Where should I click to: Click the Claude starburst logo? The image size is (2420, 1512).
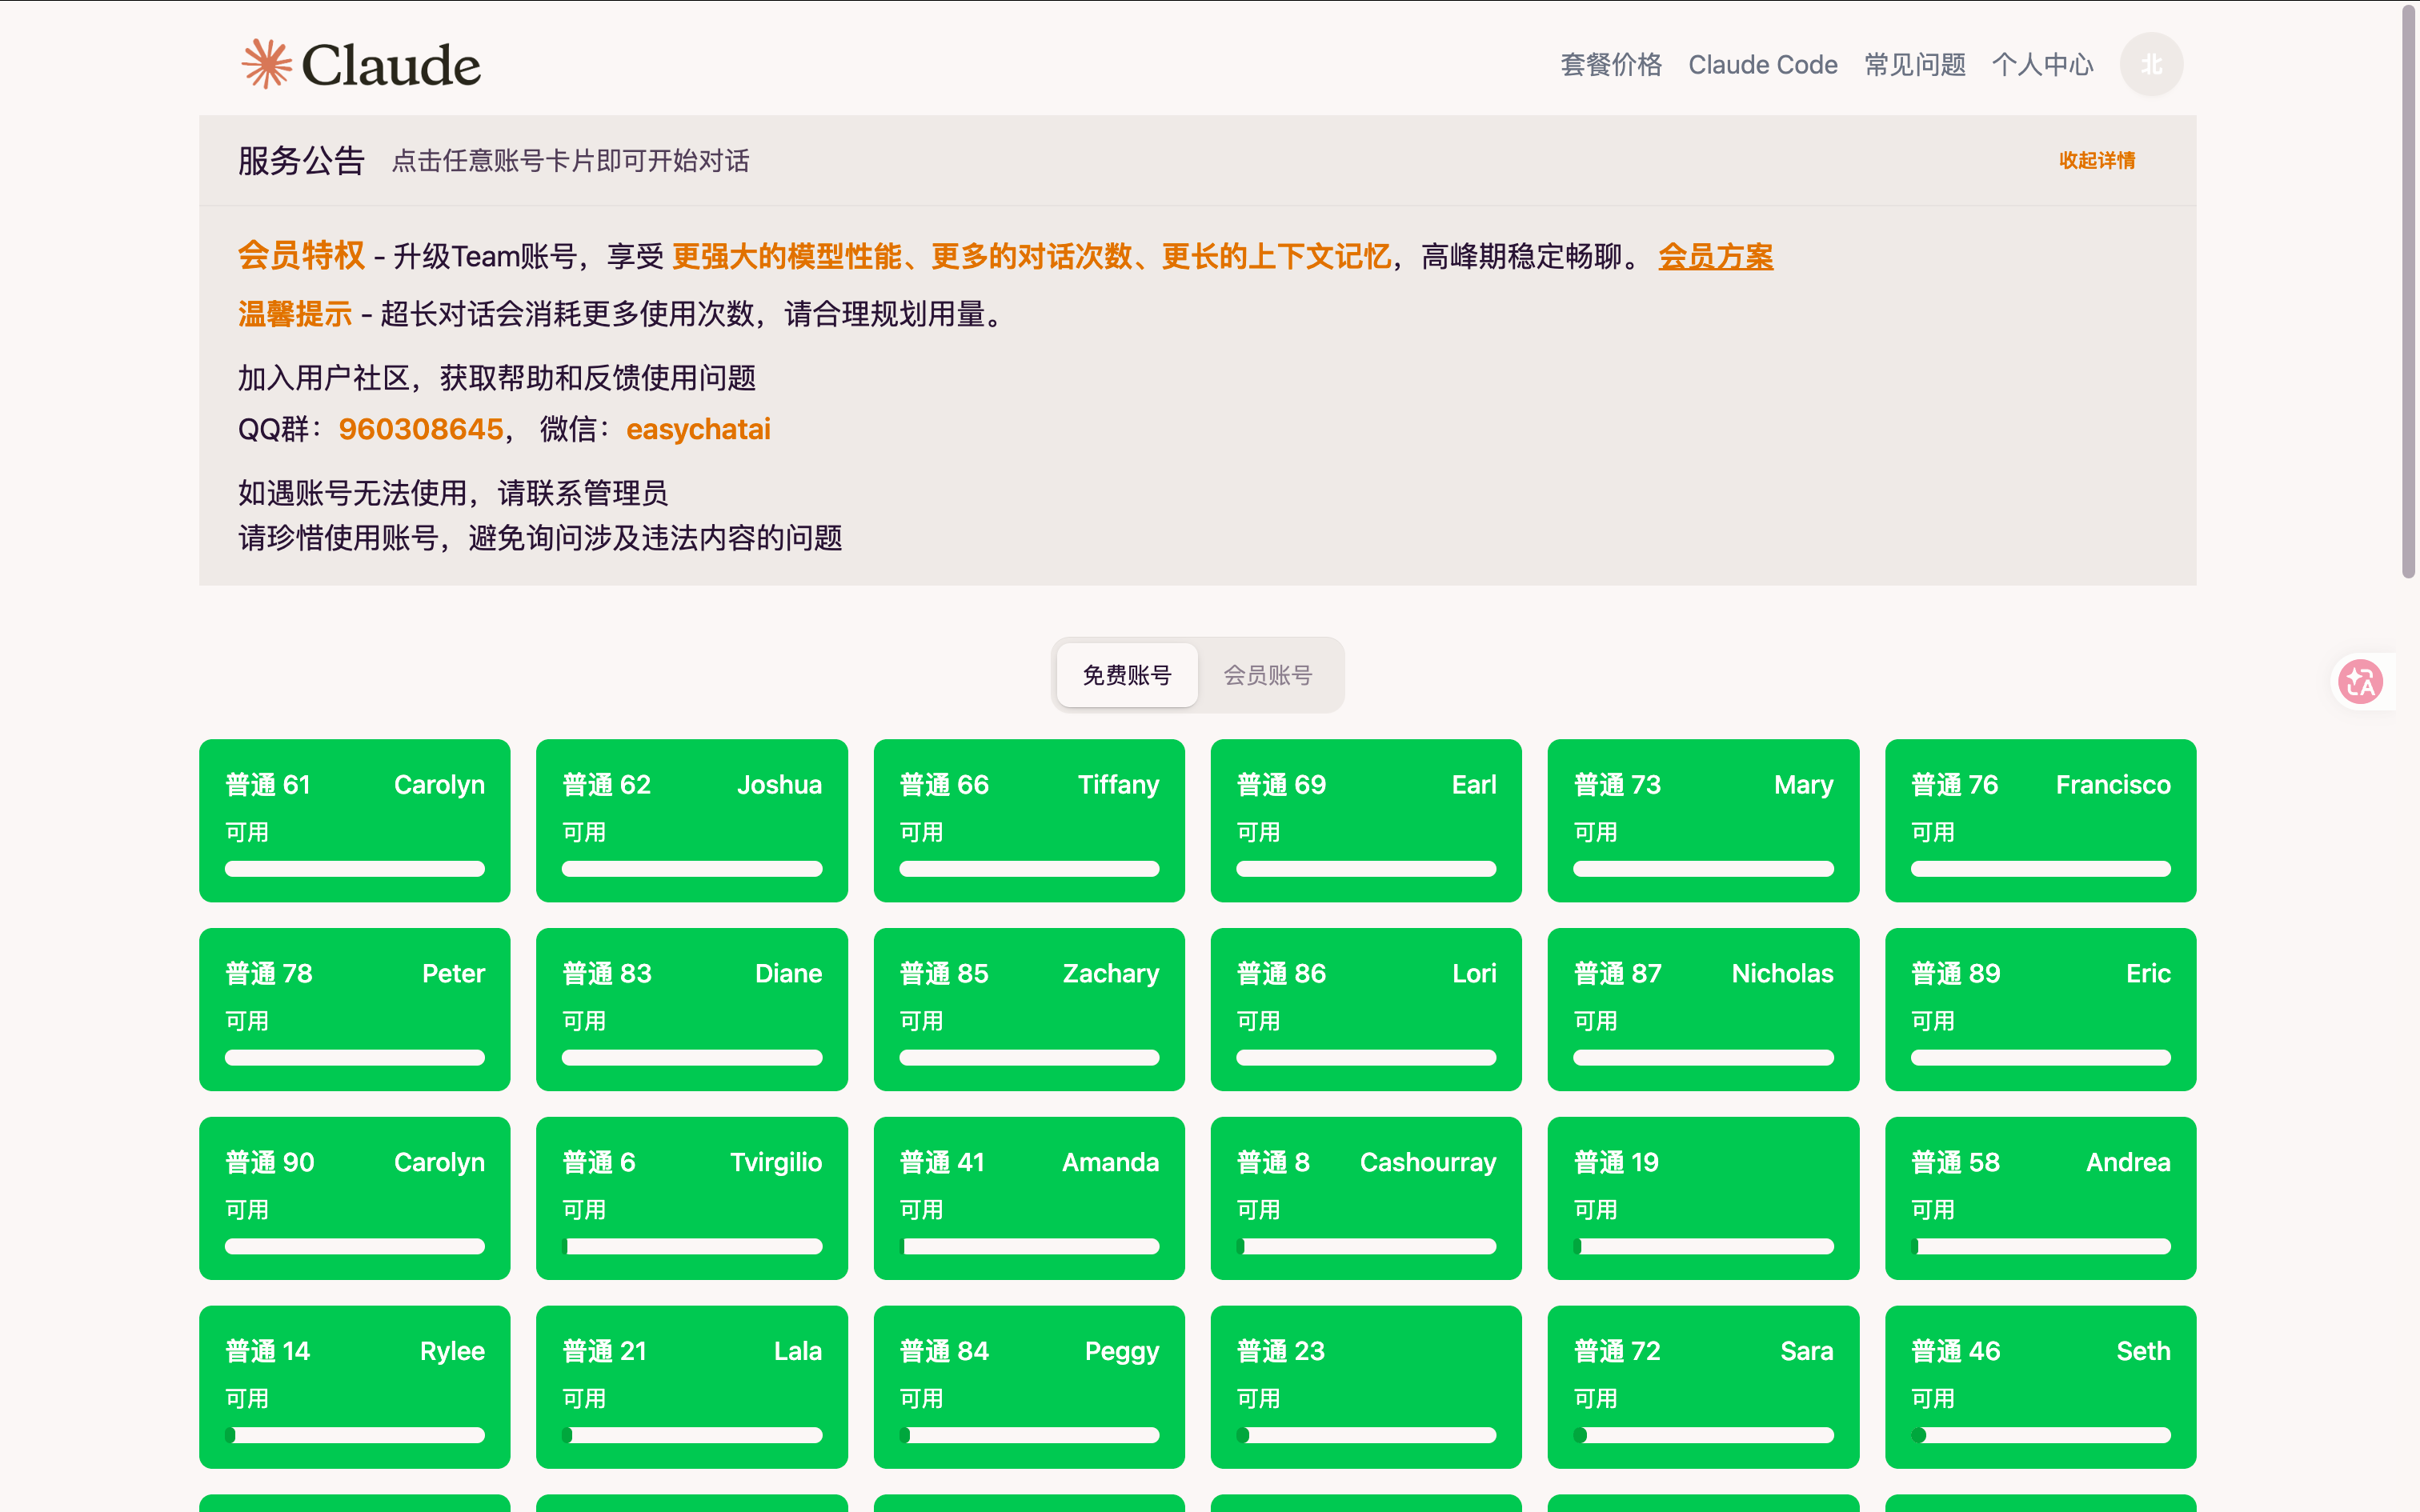(x=267, y=63)
